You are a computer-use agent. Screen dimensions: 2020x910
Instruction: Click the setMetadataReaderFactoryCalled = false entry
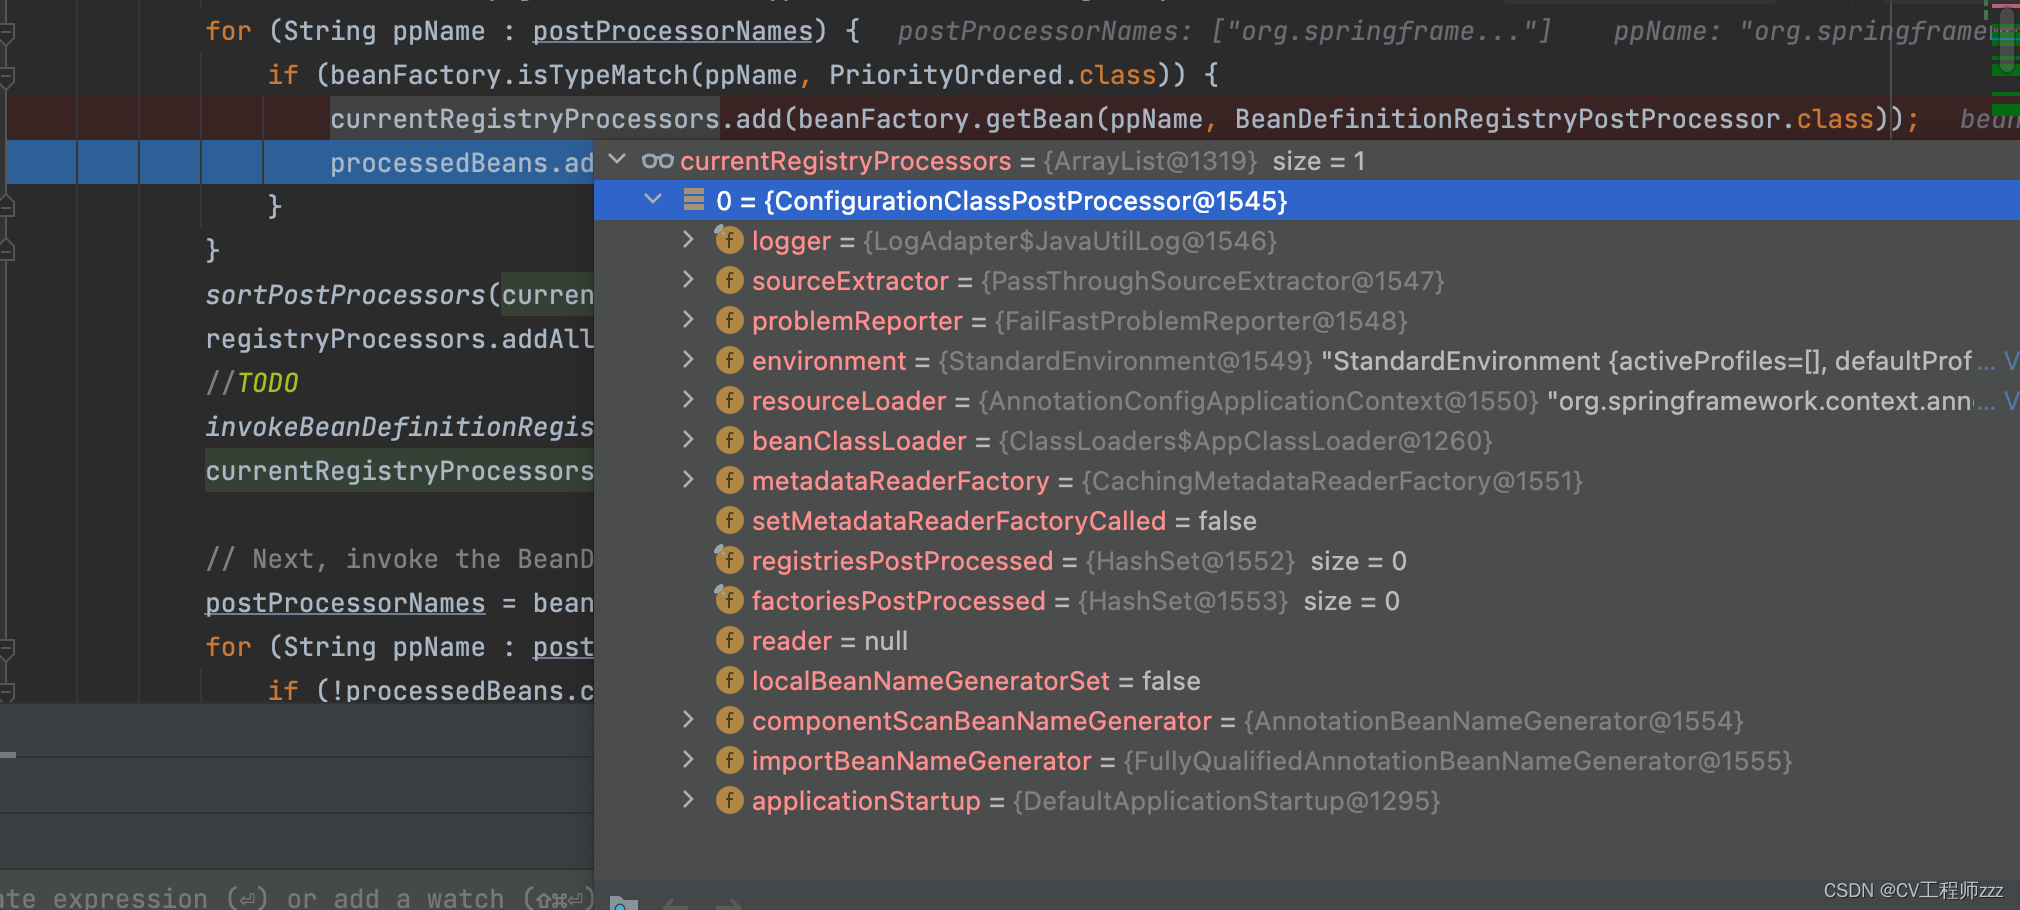point(1004,521)
